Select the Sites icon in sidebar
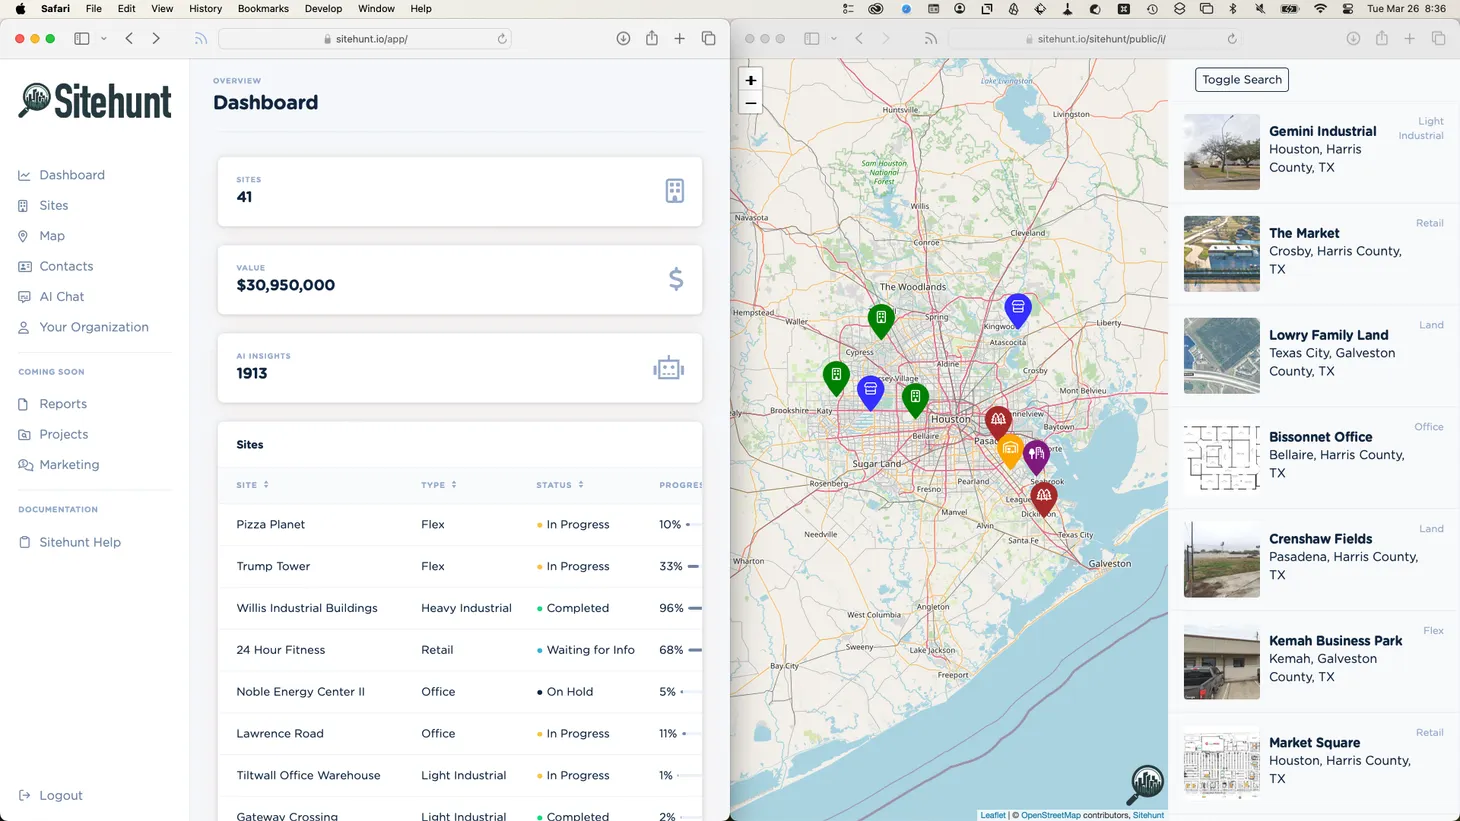The width and height of the screenshot is (1460, 821). tap(23, 205)
